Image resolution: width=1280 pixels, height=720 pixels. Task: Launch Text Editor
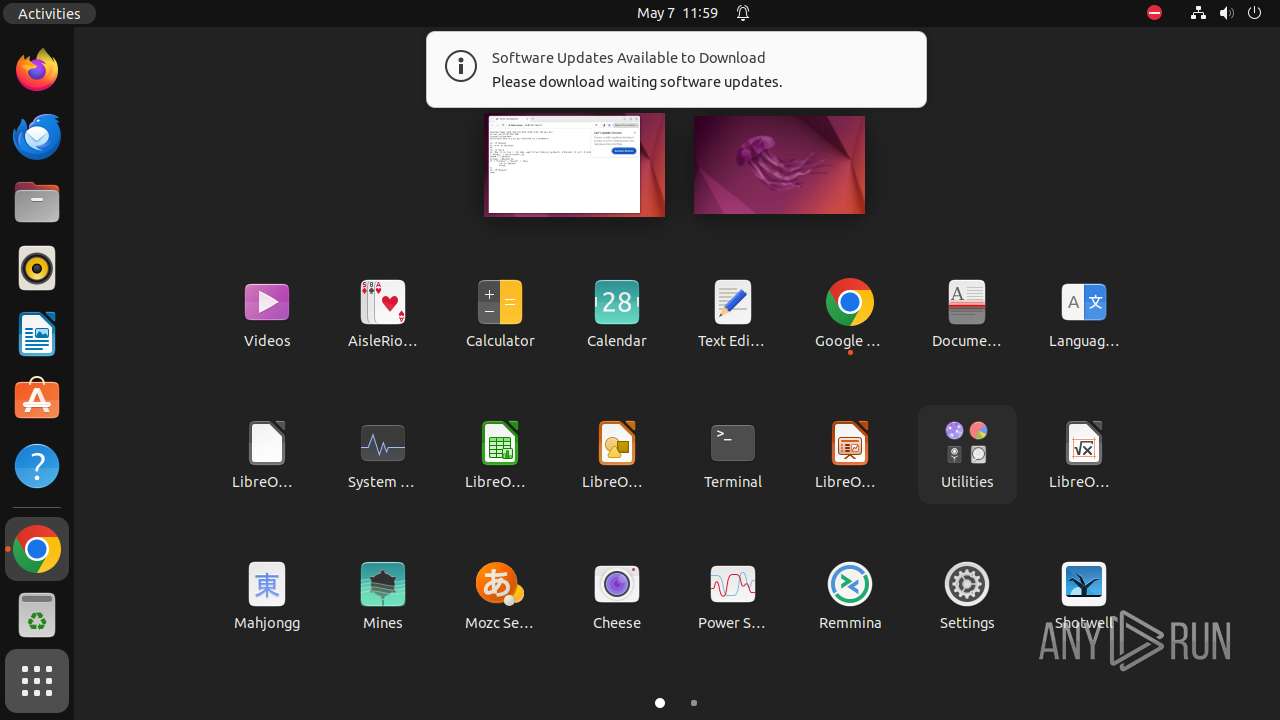[x=733, y=314]
